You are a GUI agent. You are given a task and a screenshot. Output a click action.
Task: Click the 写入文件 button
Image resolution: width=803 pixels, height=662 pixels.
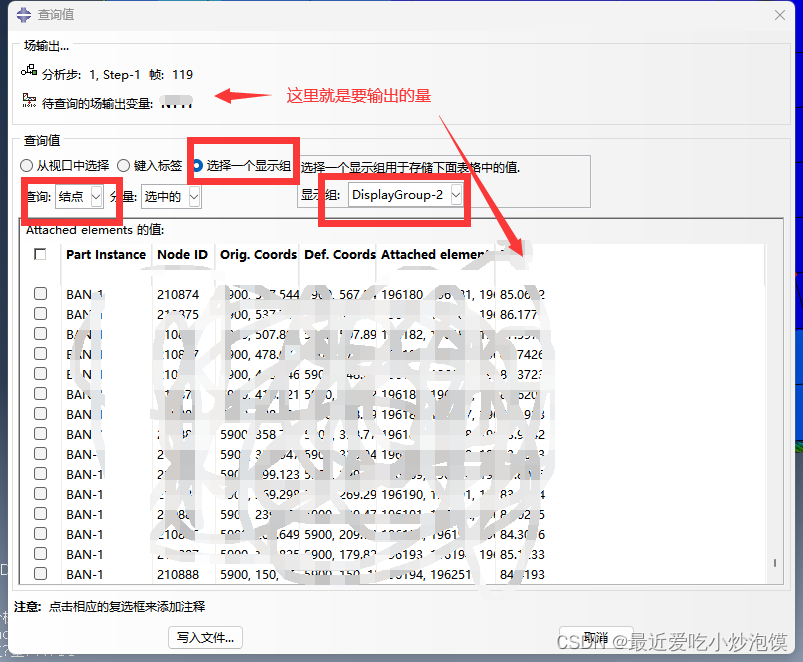click(x=205, y=637)
